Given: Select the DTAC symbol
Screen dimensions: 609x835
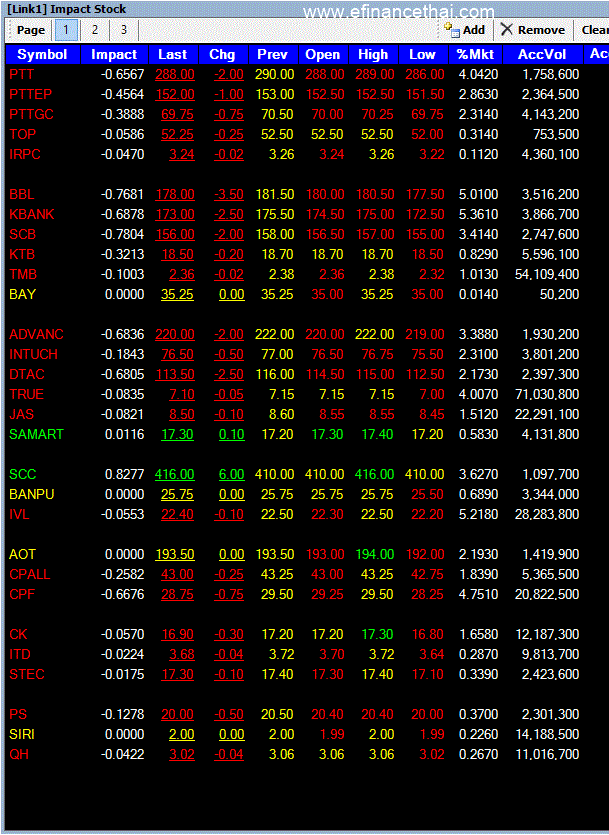Looking at the screenshot, I should tap(27, 374).
